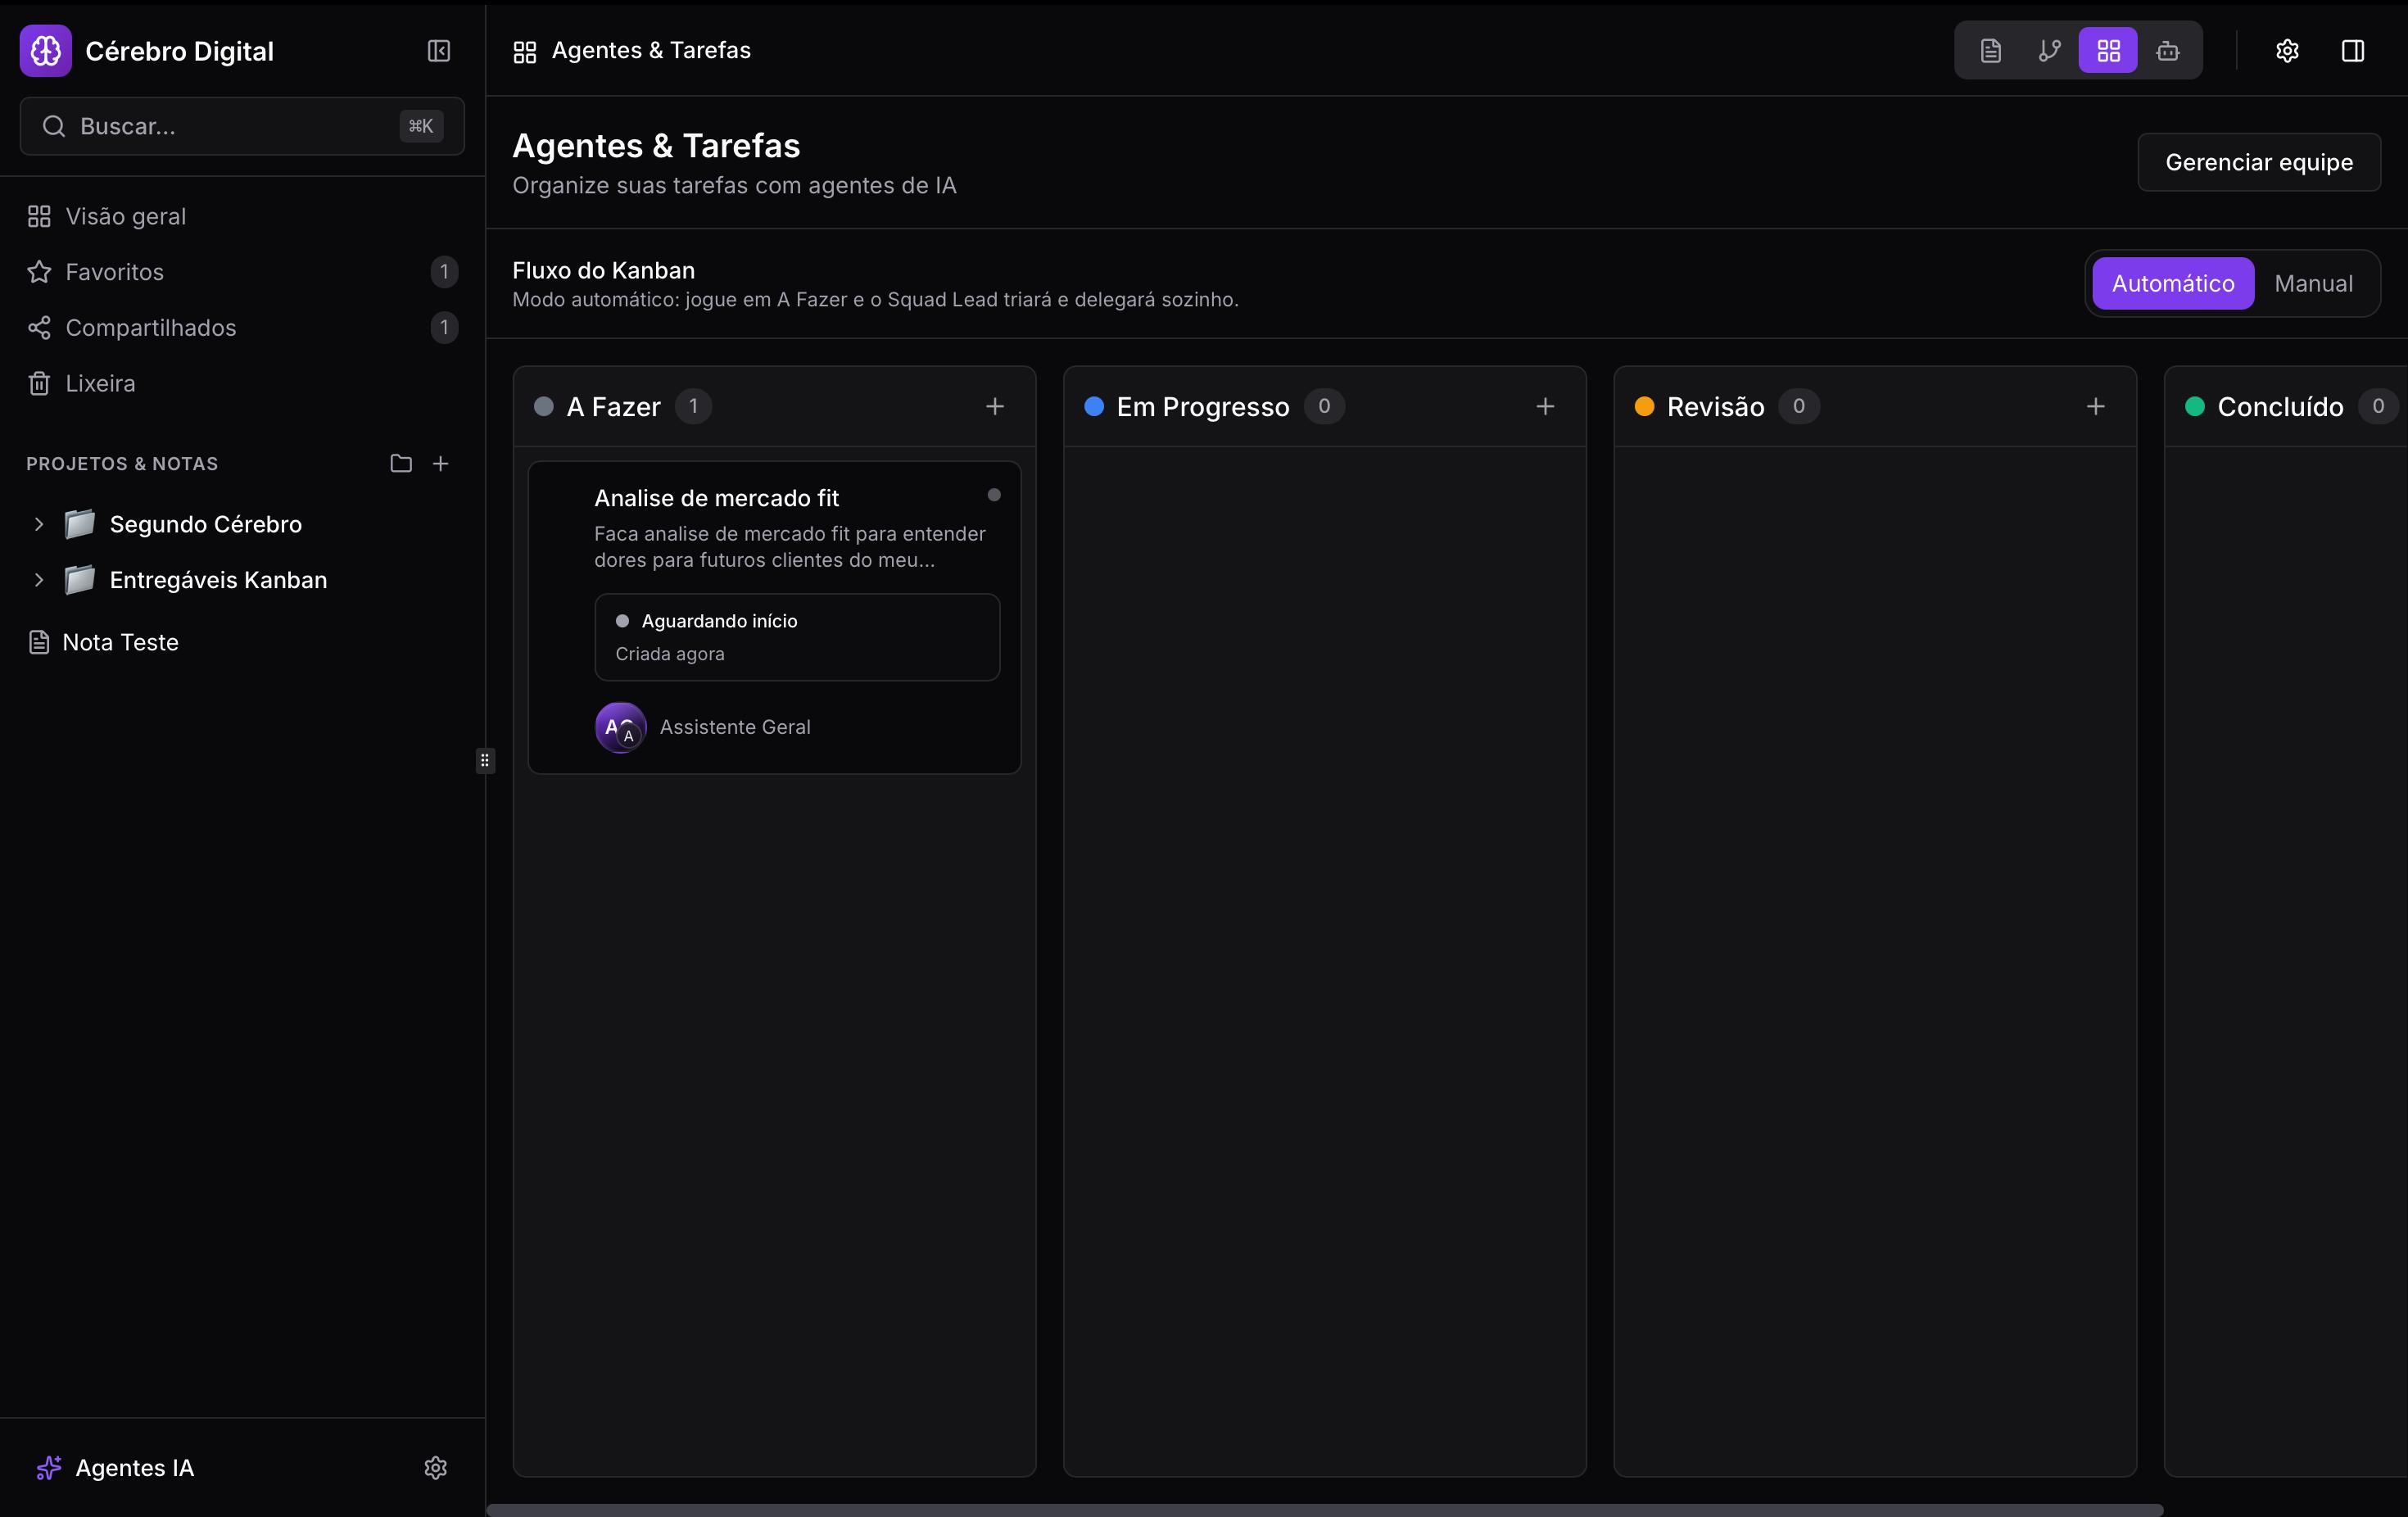
Task: Open the git branch view icon
Action: point(2049,51)
